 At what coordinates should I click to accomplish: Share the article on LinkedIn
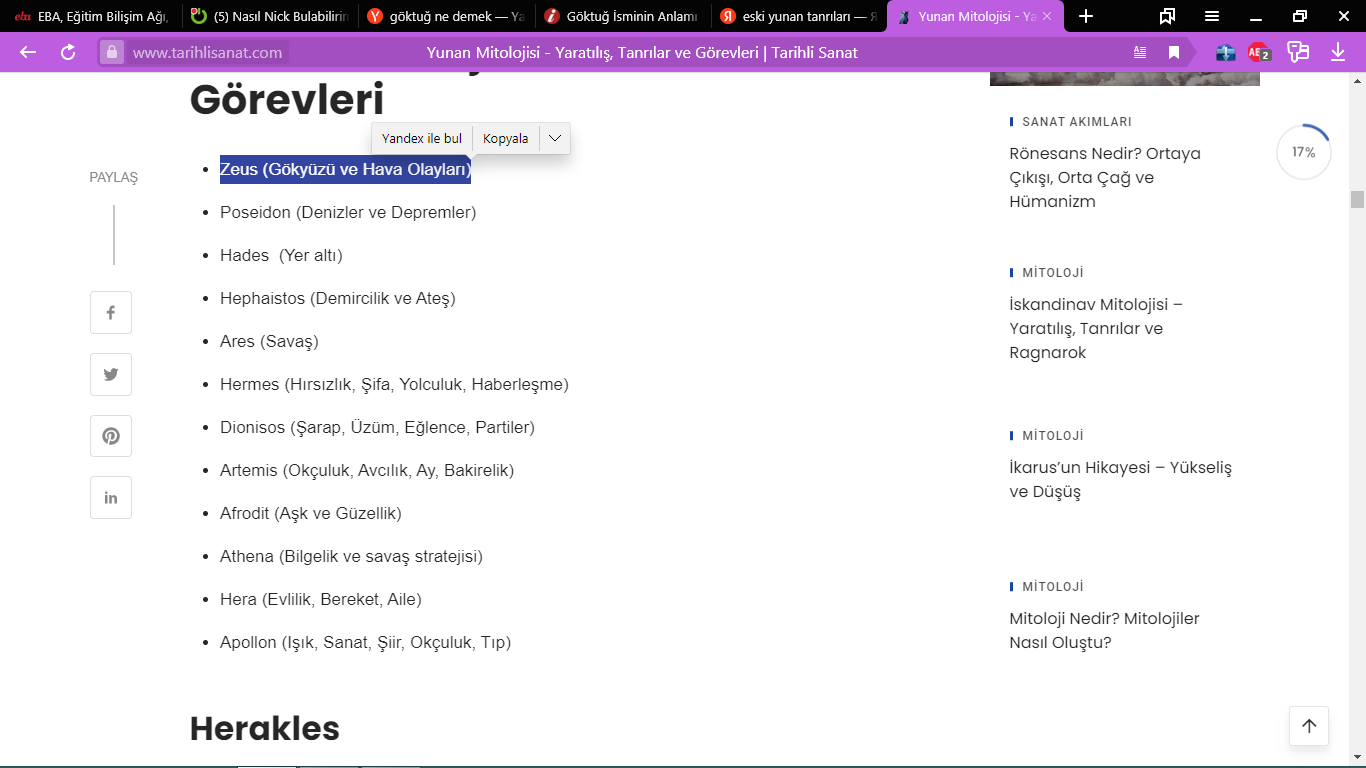coord(111,498)
